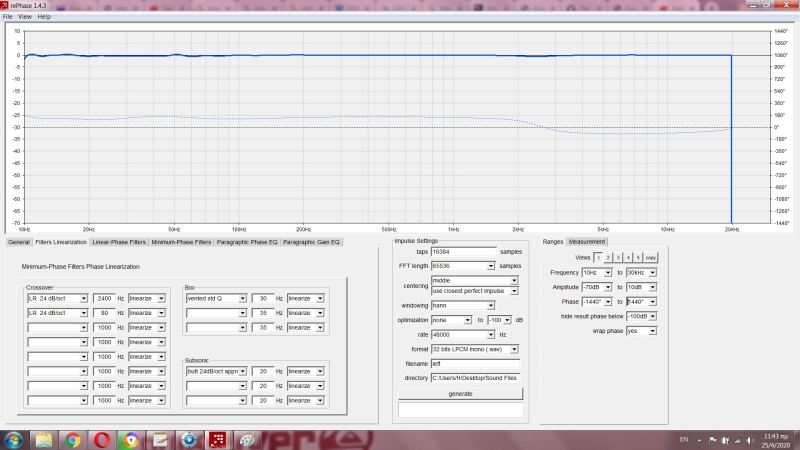Click the copy views button
This screenshot has height=450, width=800.
point(651,257)
